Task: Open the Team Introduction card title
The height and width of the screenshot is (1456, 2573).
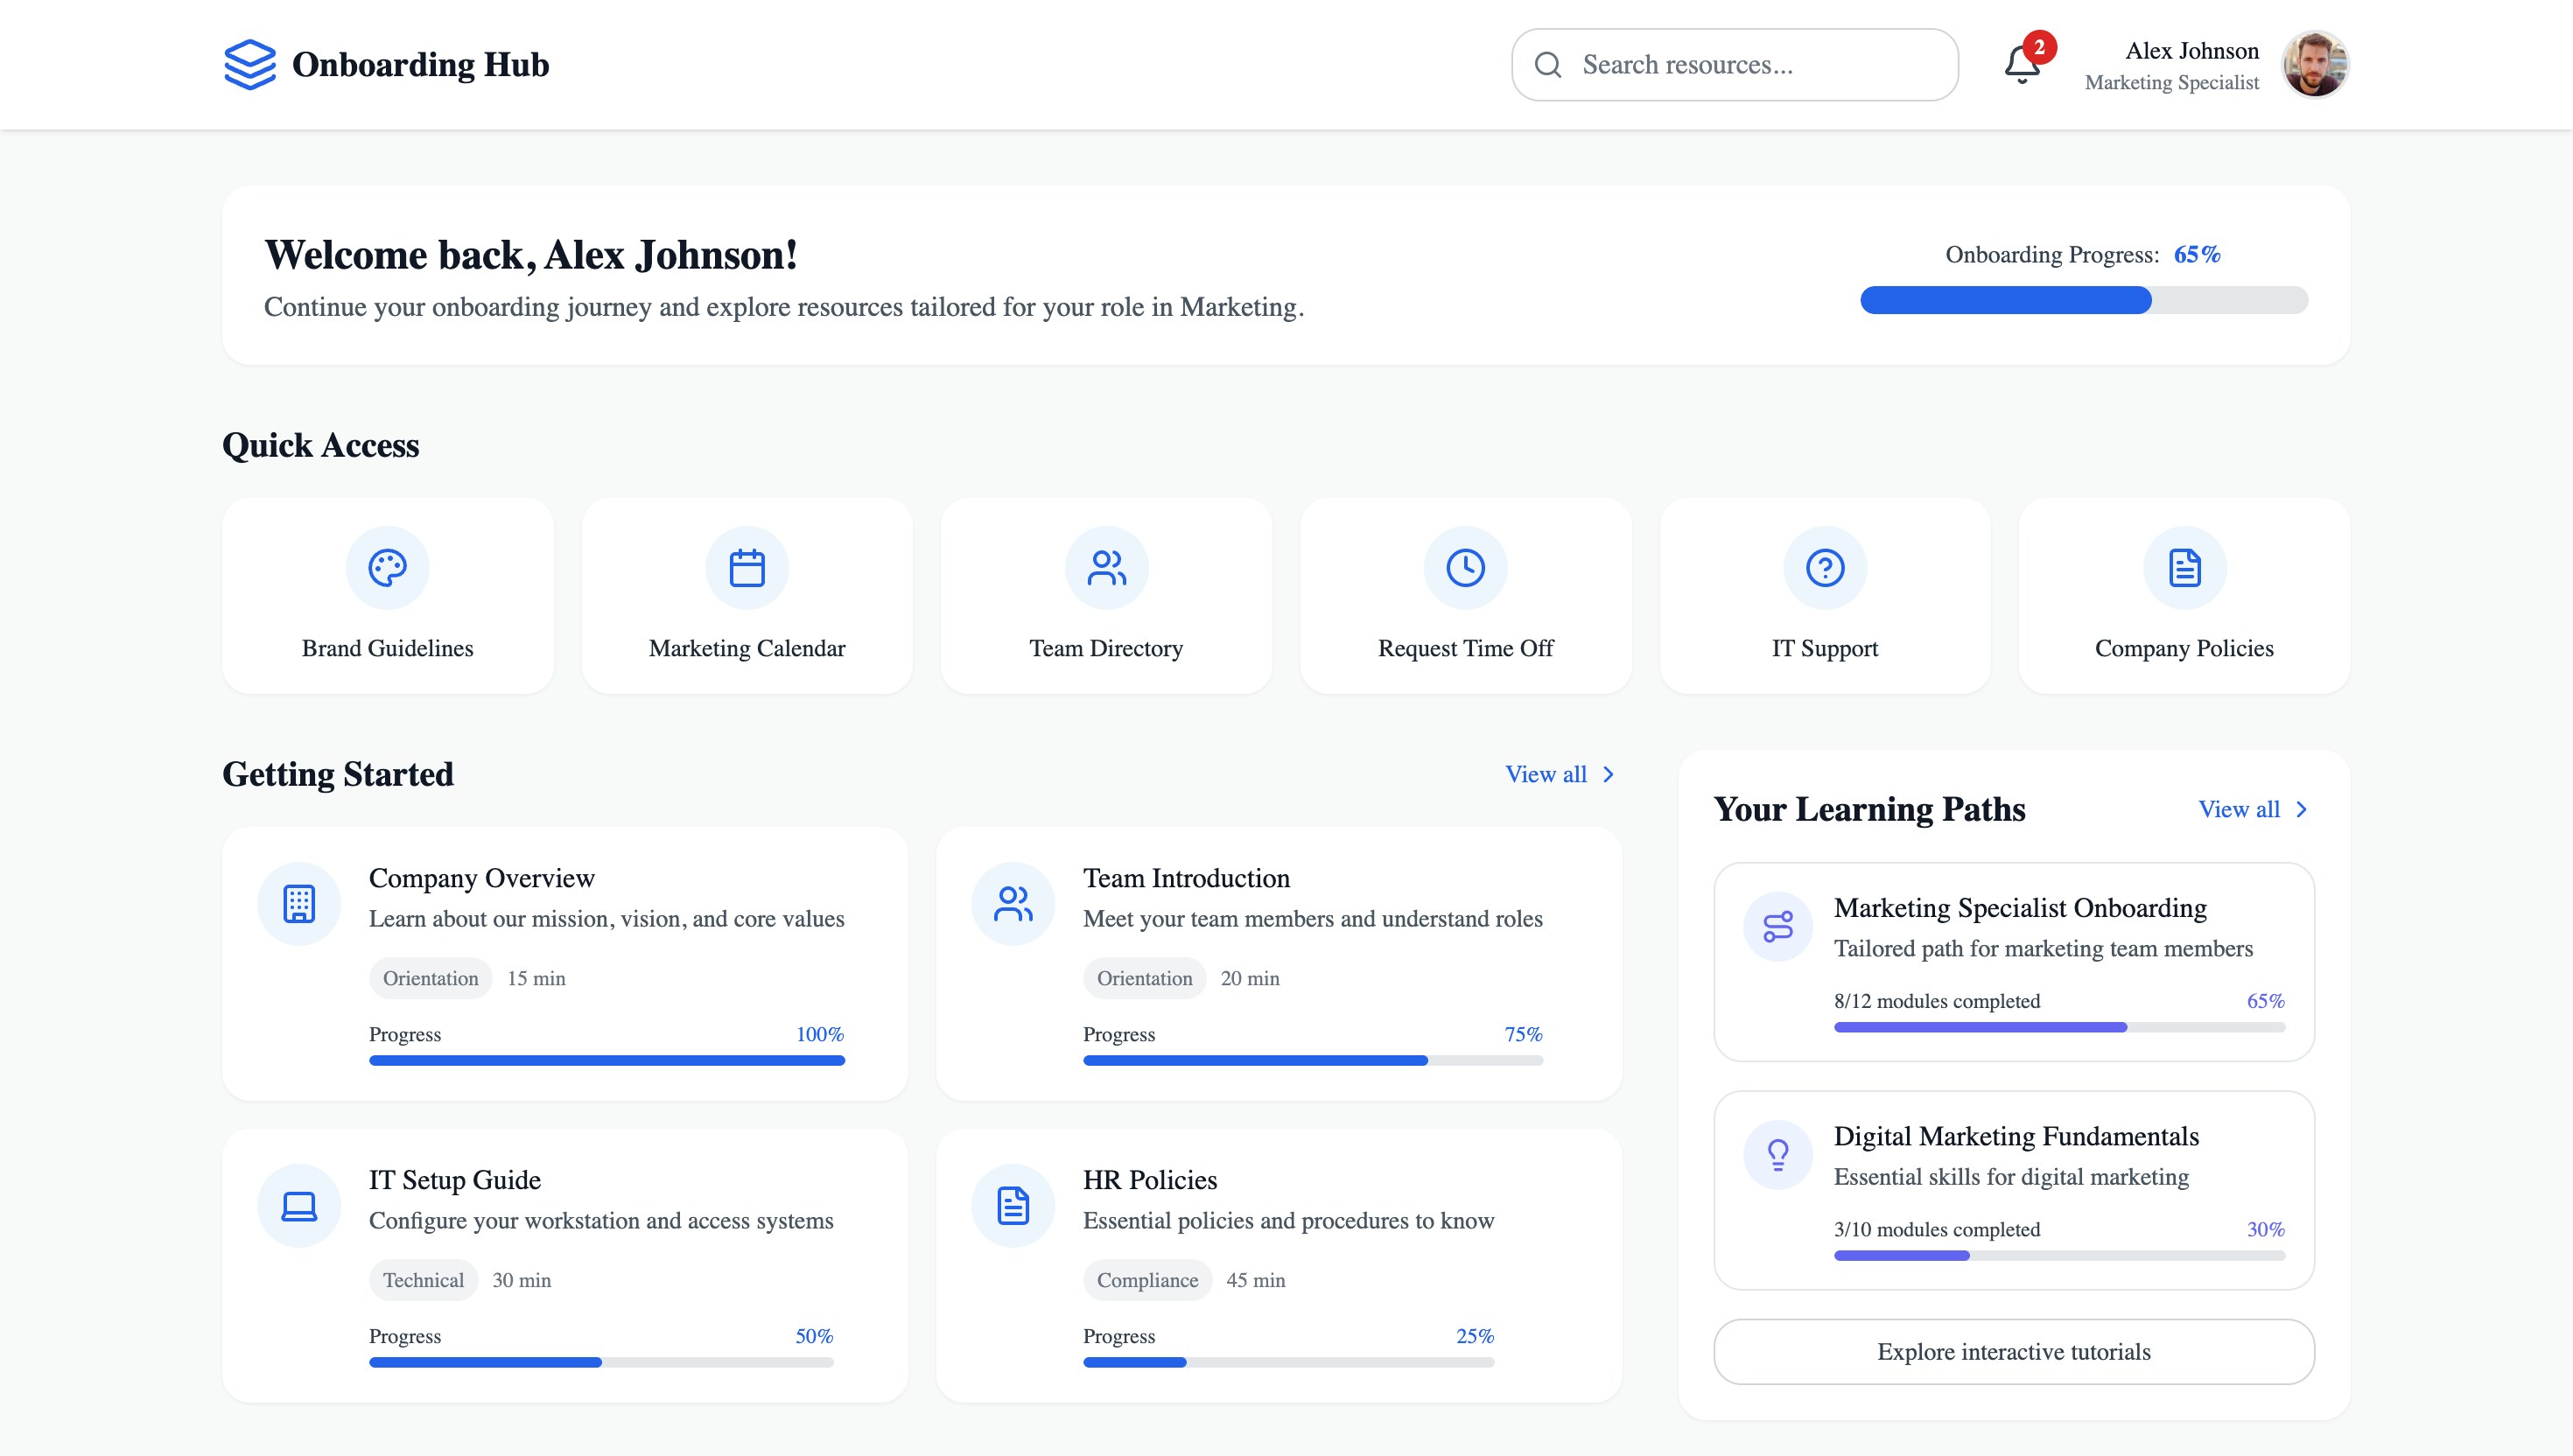Action: (1186, 878)
